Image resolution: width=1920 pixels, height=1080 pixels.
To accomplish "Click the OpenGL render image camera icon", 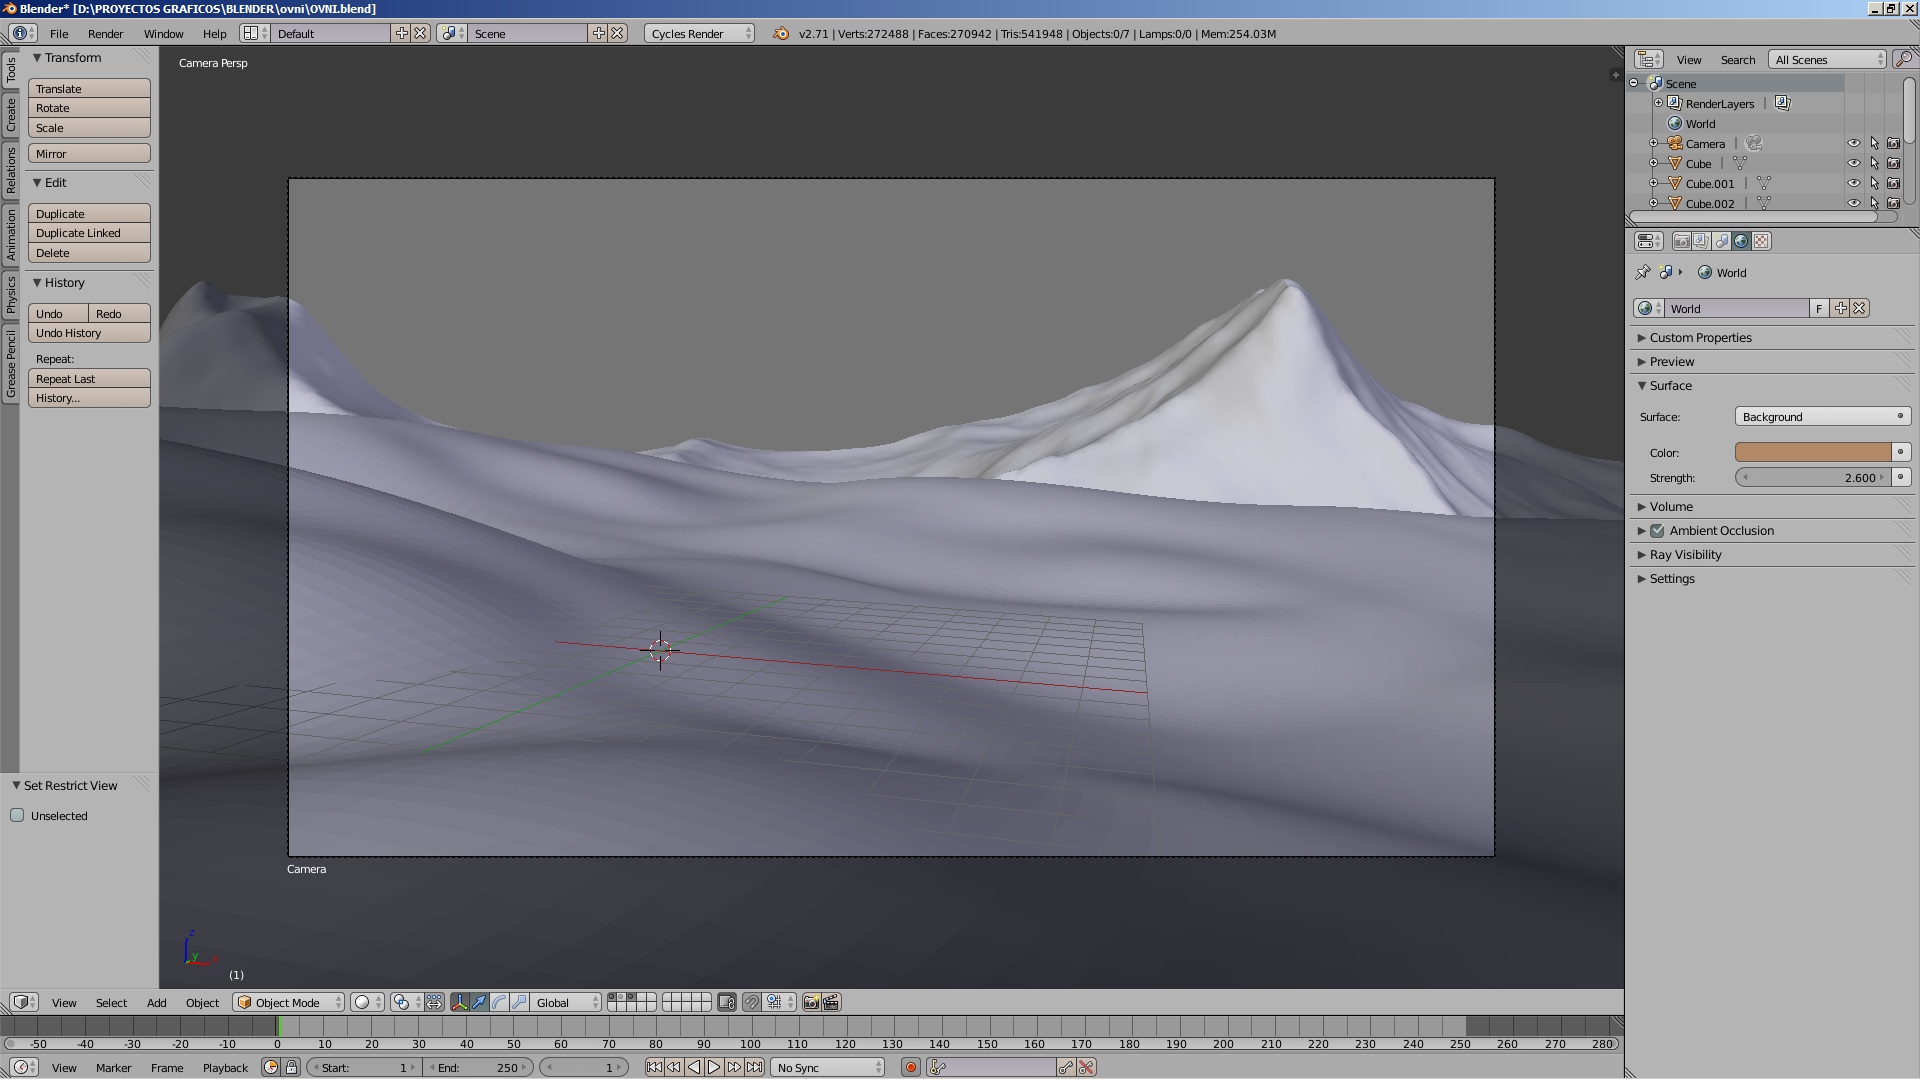I will [811, 1002].
